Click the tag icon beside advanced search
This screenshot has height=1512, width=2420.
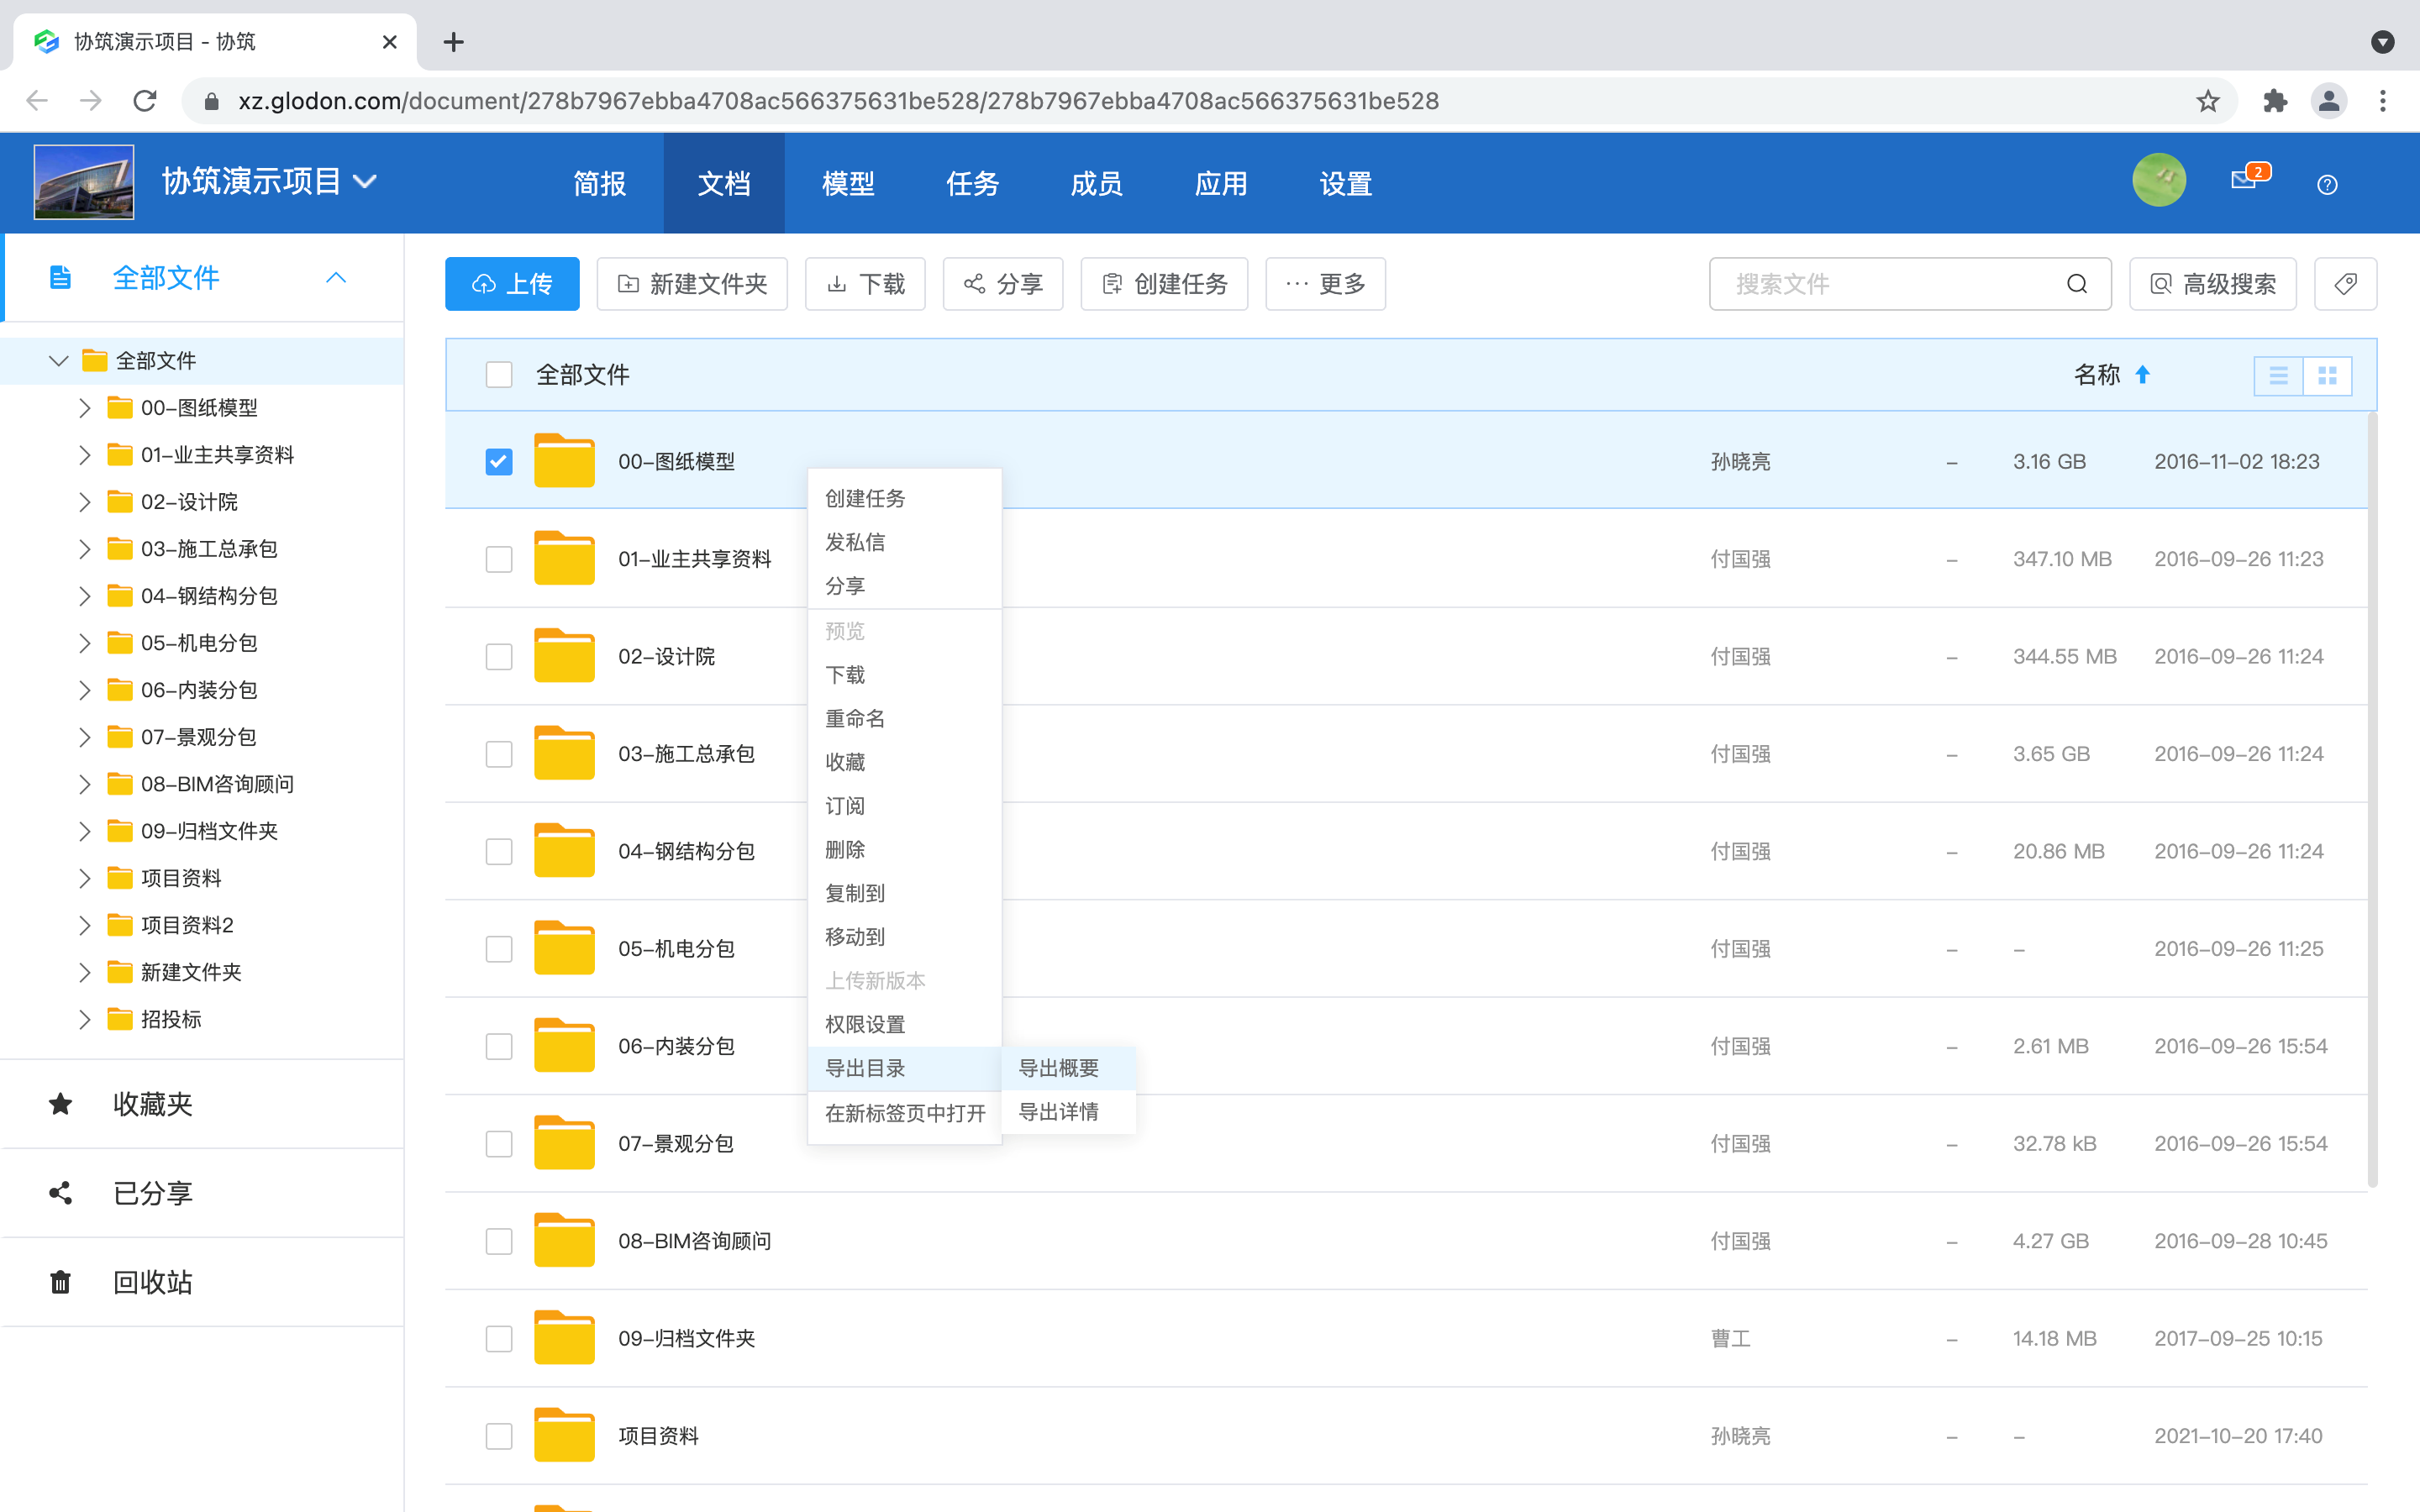[x=2346, y=284]
